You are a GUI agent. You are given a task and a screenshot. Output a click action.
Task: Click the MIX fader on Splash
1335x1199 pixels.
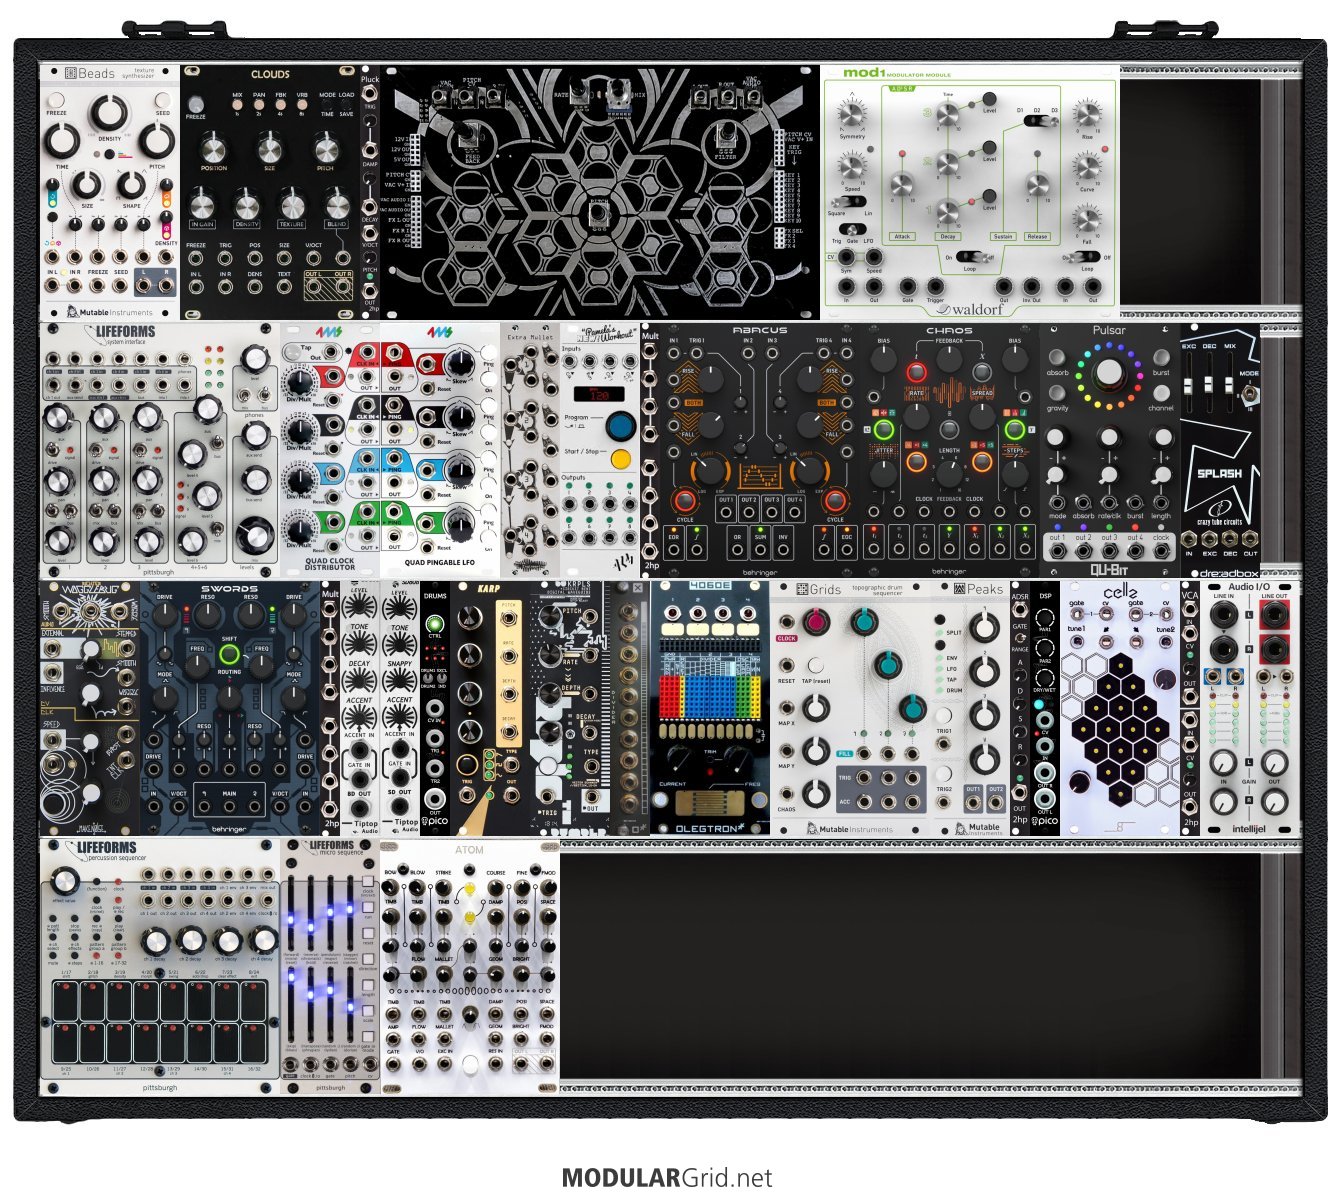(x=1227, y=386)
